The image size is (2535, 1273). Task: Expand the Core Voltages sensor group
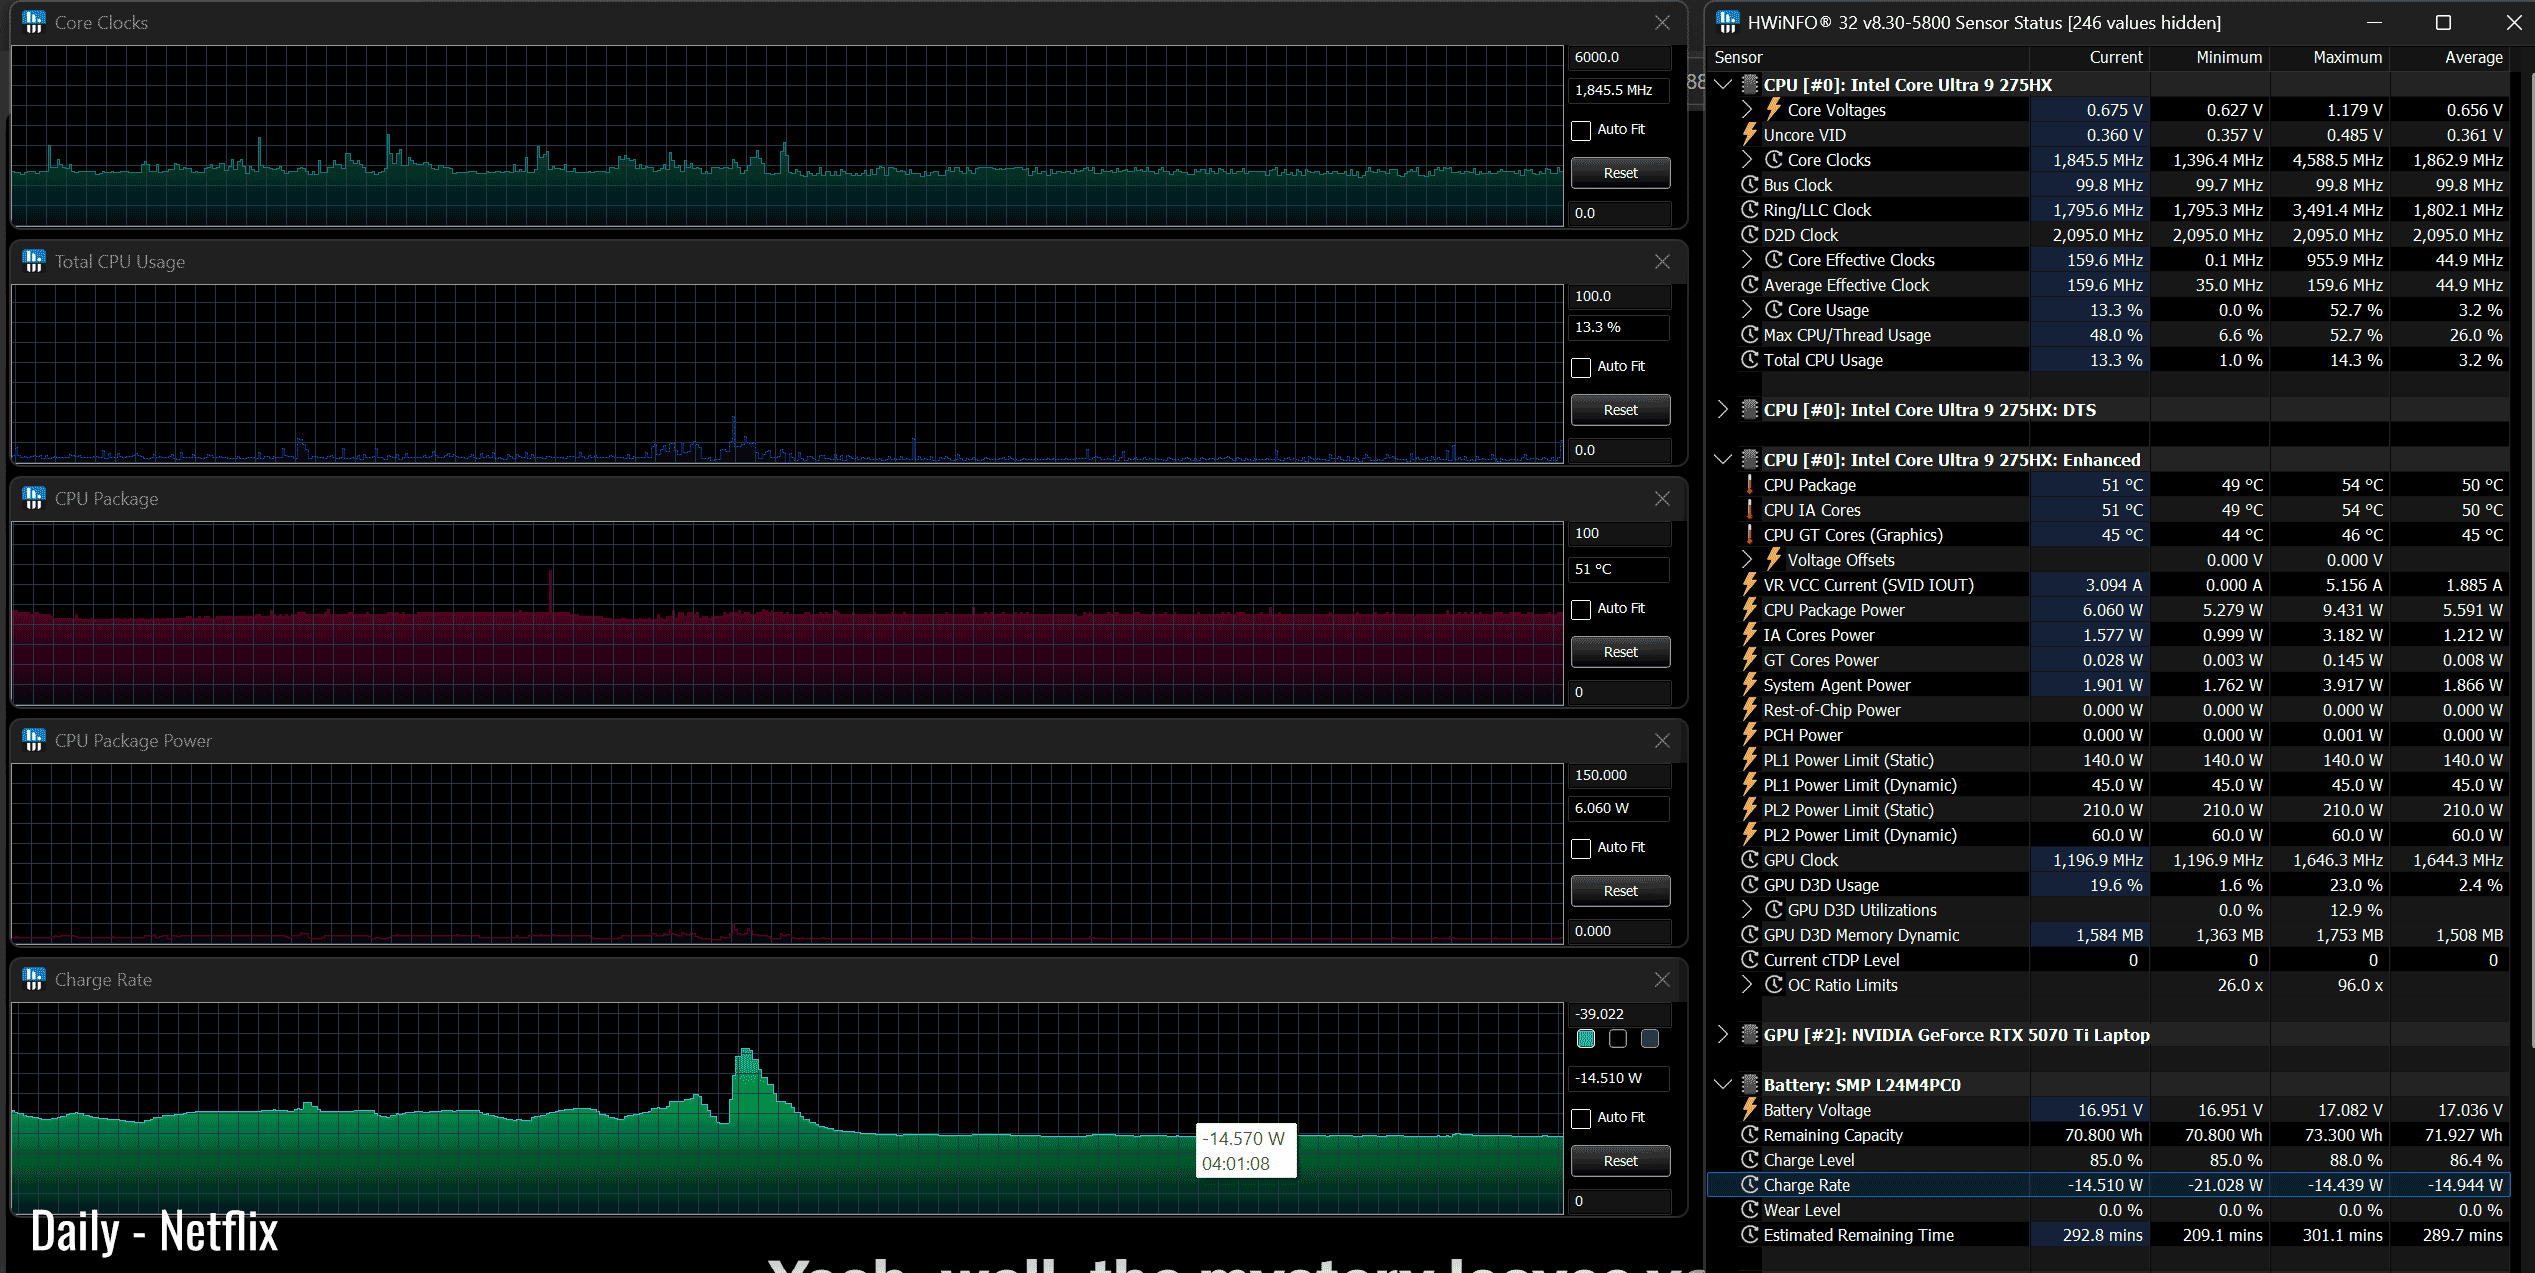coord(1747,110)
